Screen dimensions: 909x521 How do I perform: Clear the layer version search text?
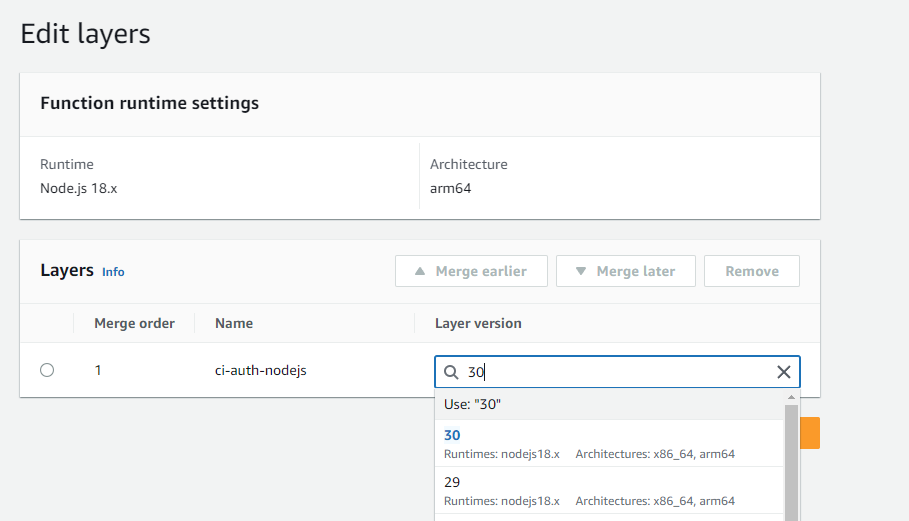click(784, 373)
